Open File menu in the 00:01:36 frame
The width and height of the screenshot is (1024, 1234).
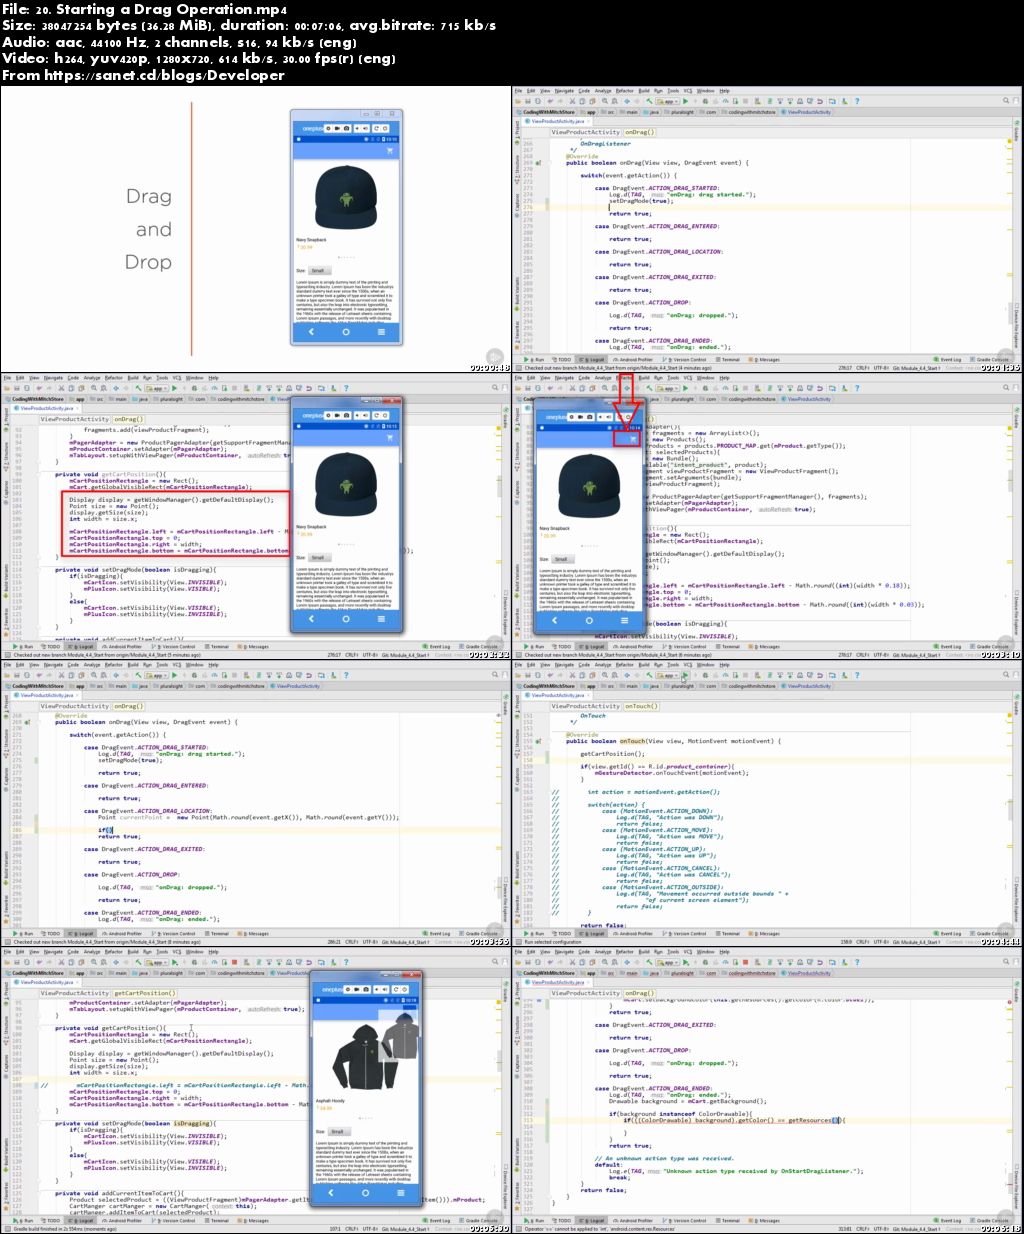pyautogui.click(x=516, y=91)
